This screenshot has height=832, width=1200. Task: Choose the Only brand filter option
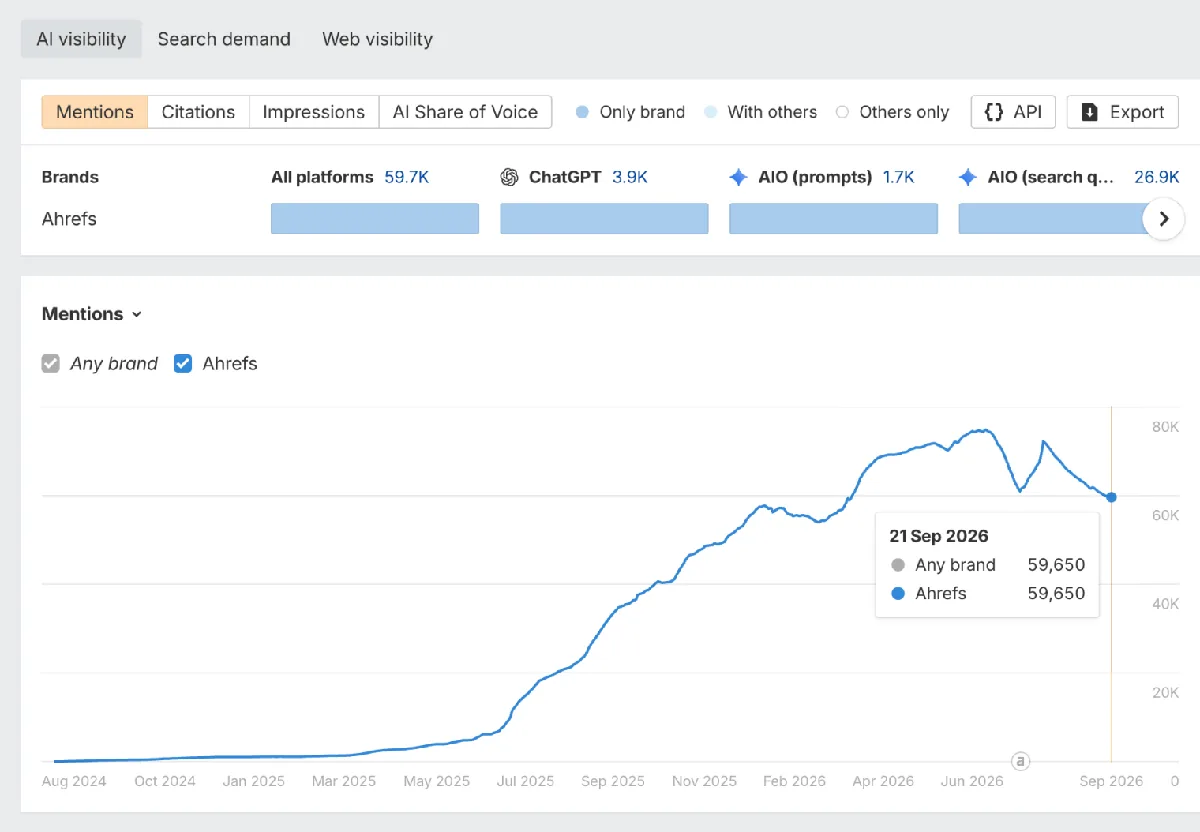[x=631, y=112]
